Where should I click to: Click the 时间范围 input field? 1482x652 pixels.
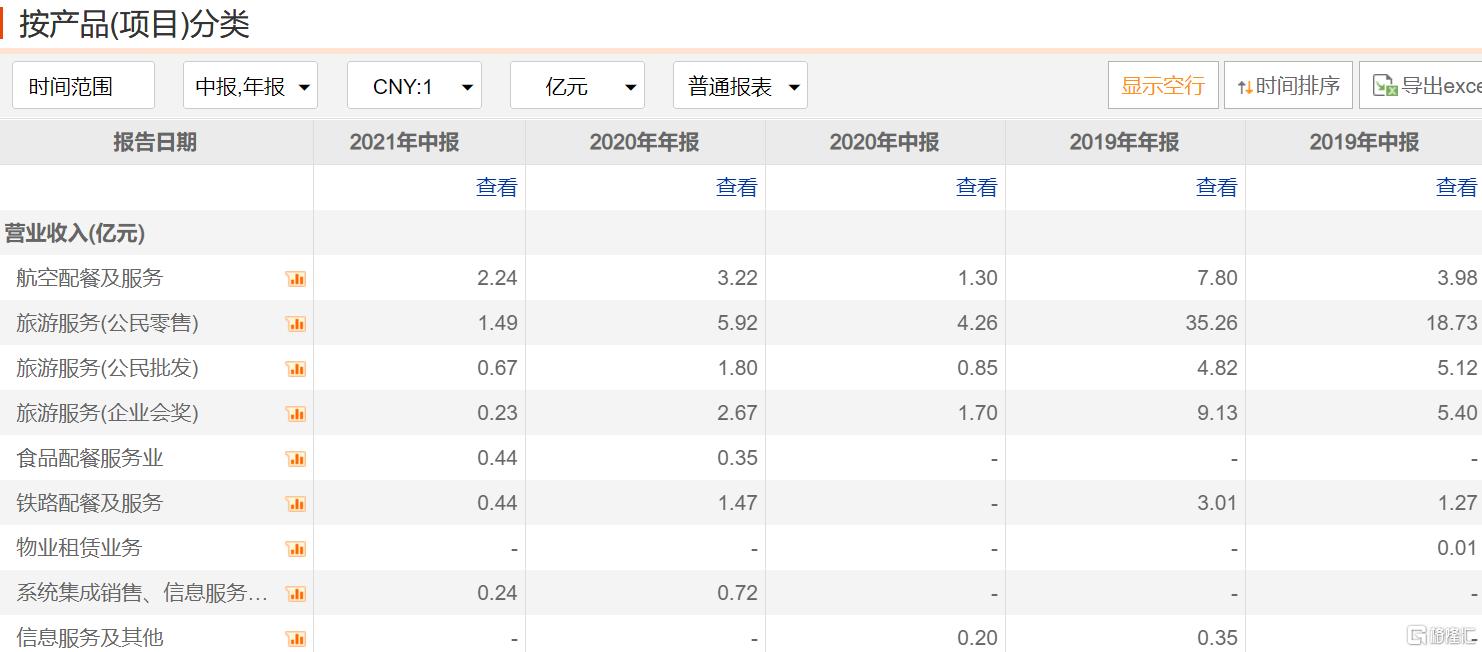[x=83, y=86]
